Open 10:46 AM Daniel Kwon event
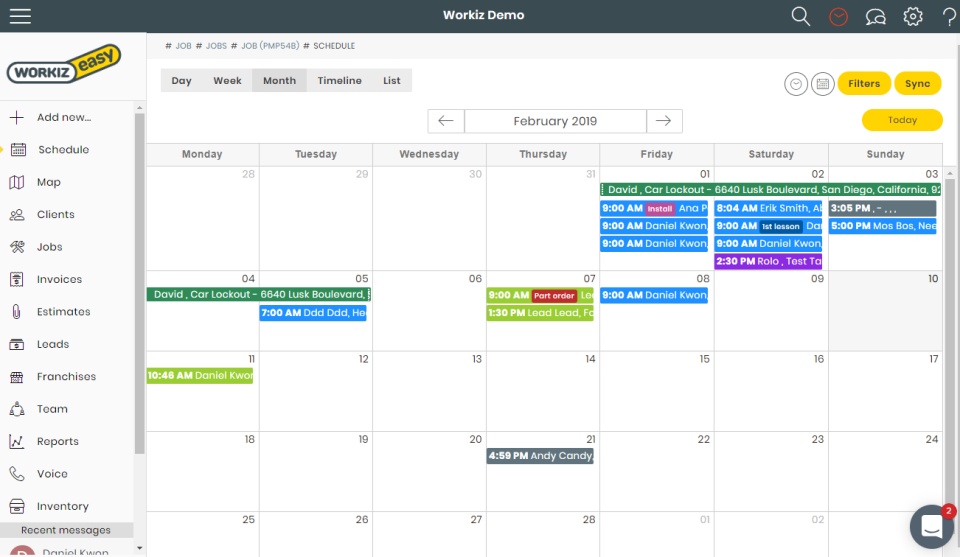Viewport: 960px width, 557px height. pyautogui.click(x=200, y=375)
